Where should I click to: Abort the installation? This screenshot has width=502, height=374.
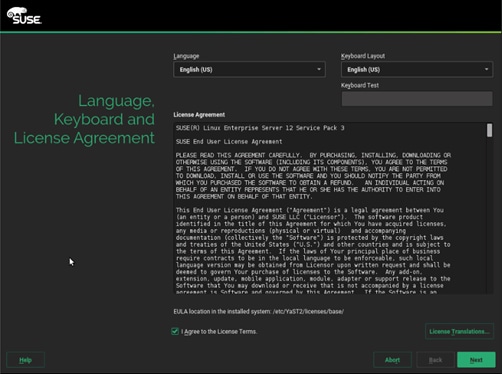pos(392,360)
